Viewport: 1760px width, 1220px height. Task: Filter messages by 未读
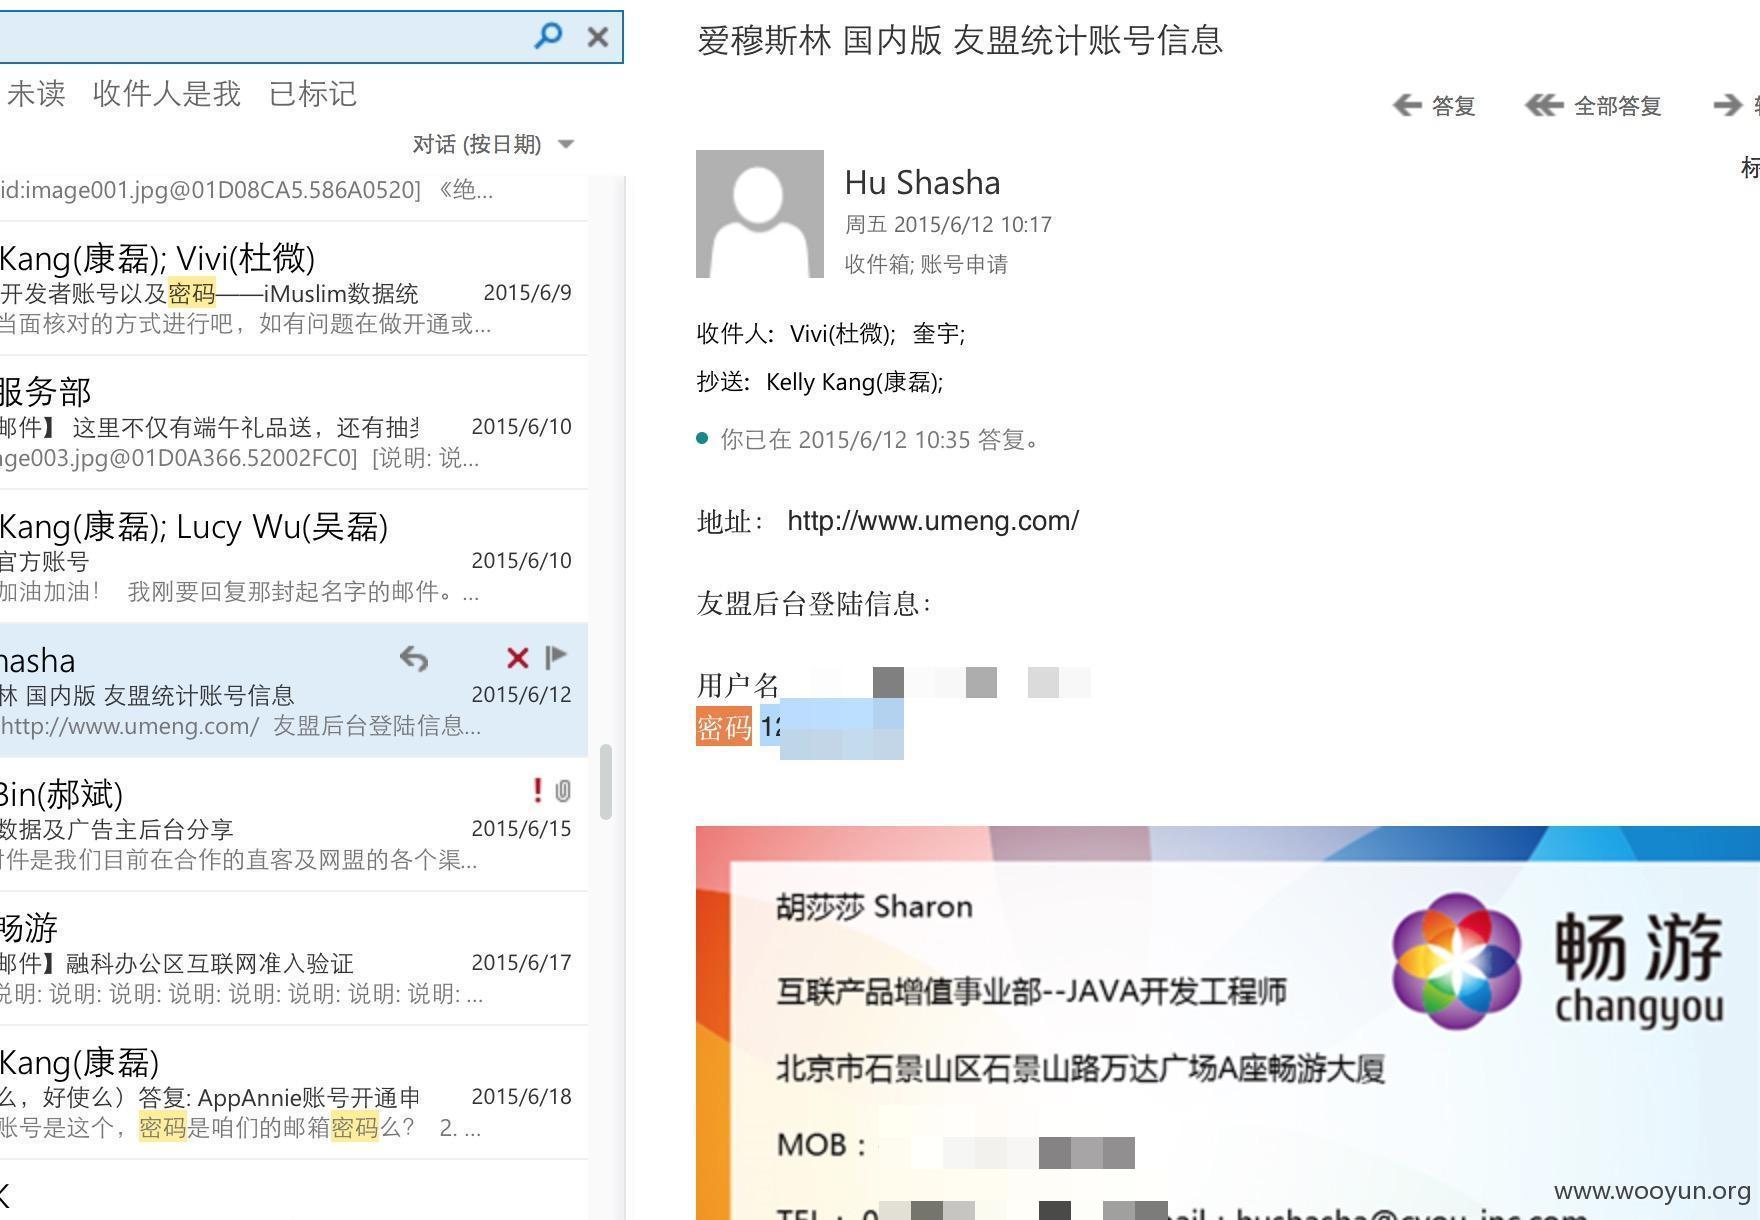click(x=36, y=94)
